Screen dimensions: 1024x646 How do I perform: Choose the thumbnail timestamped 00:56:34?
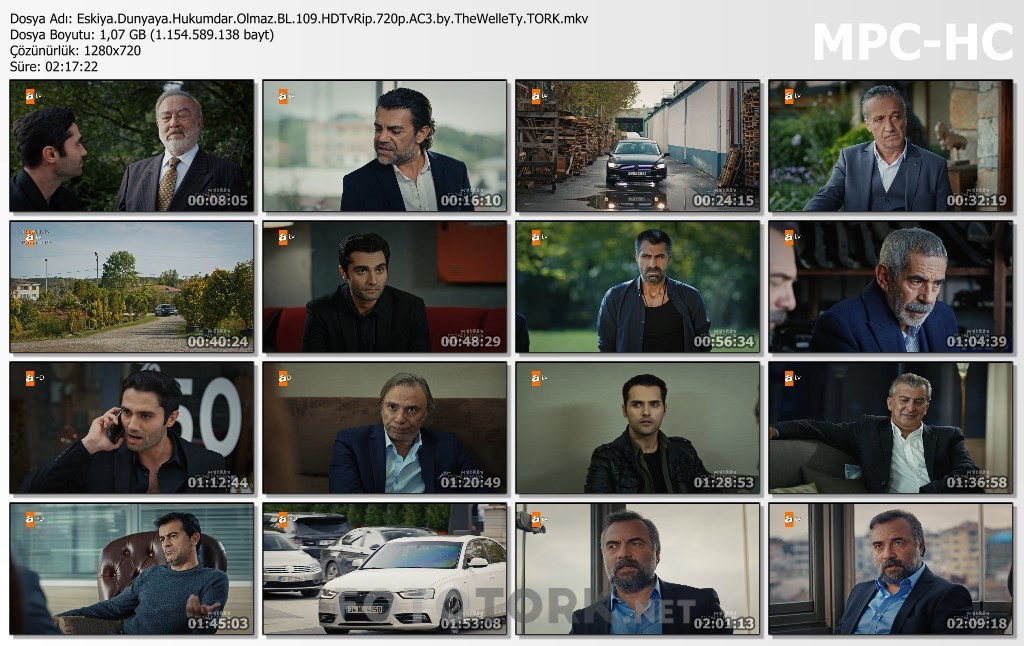click(637, 287)
